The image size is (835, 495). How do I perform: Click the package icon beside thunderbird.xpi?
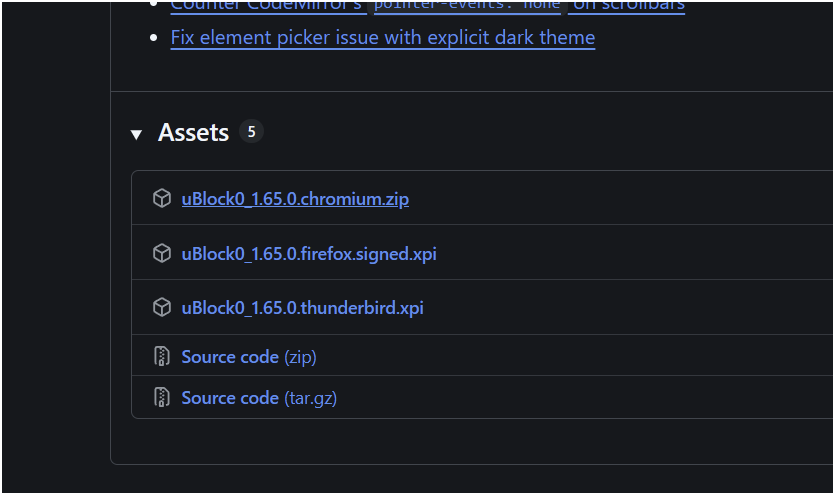click(162, 307)
